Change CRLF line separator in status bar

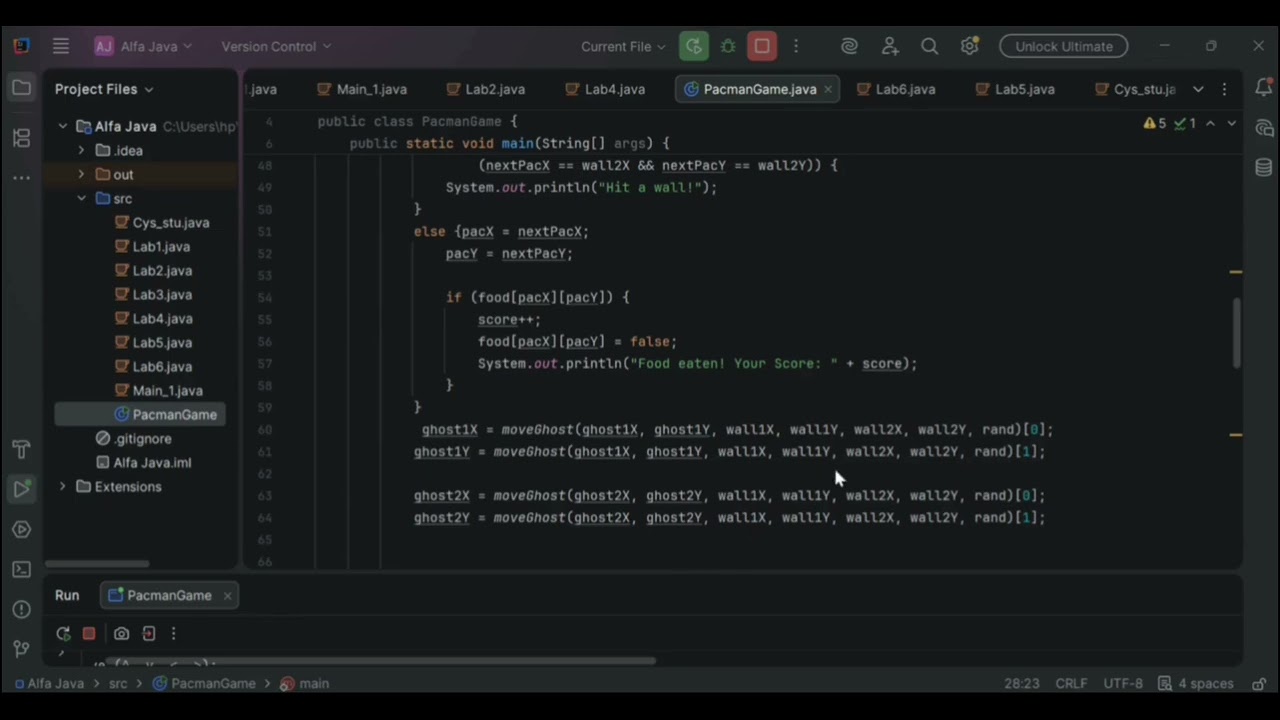point(1071,683)
